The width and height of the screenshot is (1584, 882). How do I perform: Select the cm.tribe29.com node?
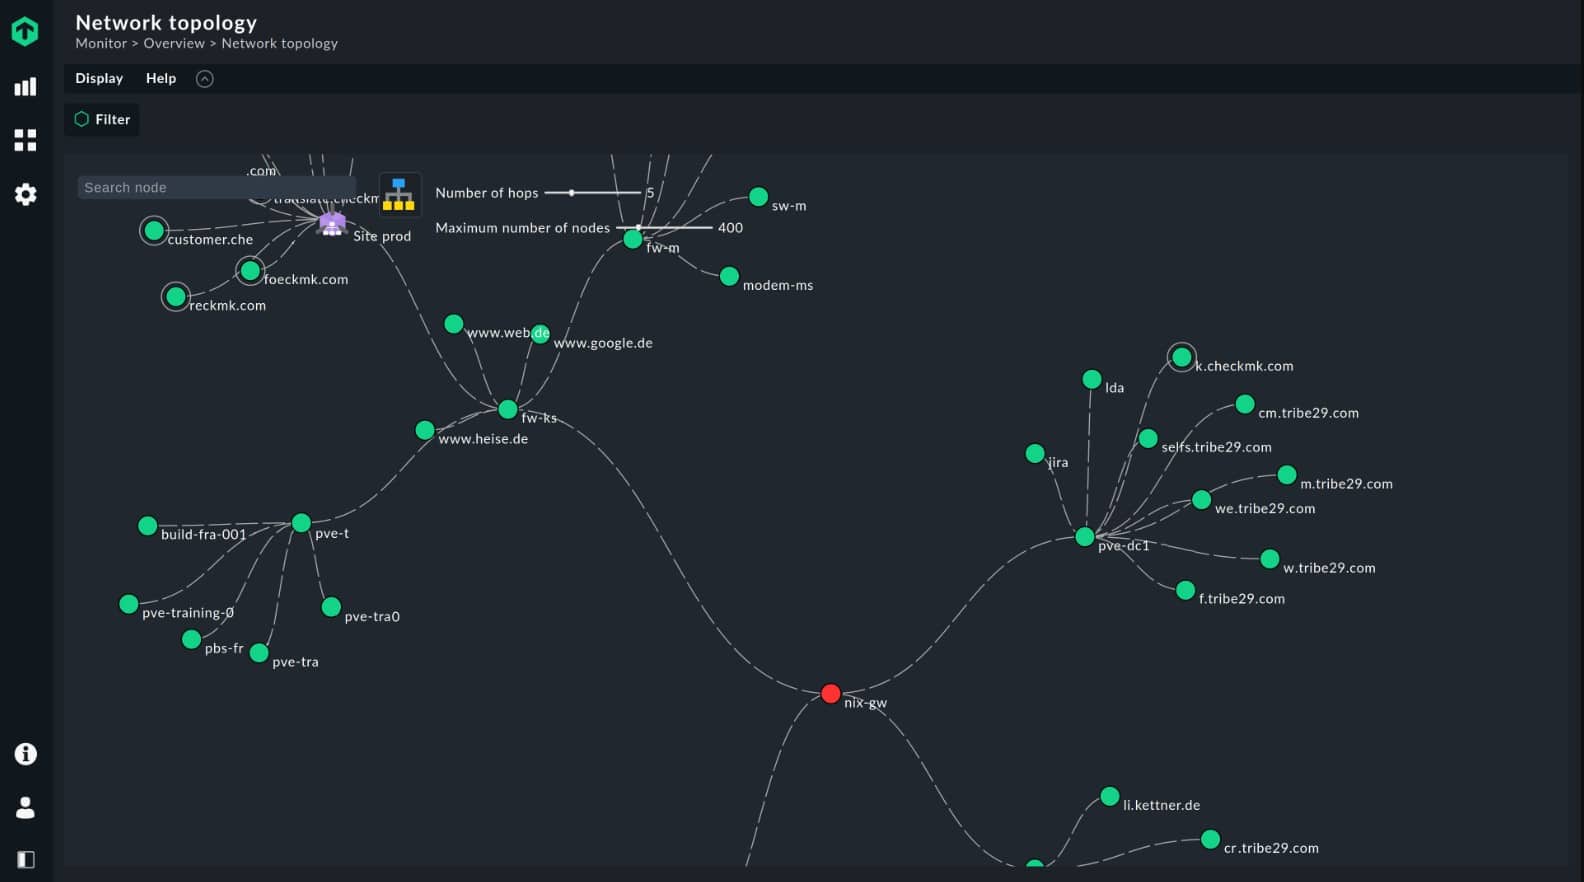1245,404
